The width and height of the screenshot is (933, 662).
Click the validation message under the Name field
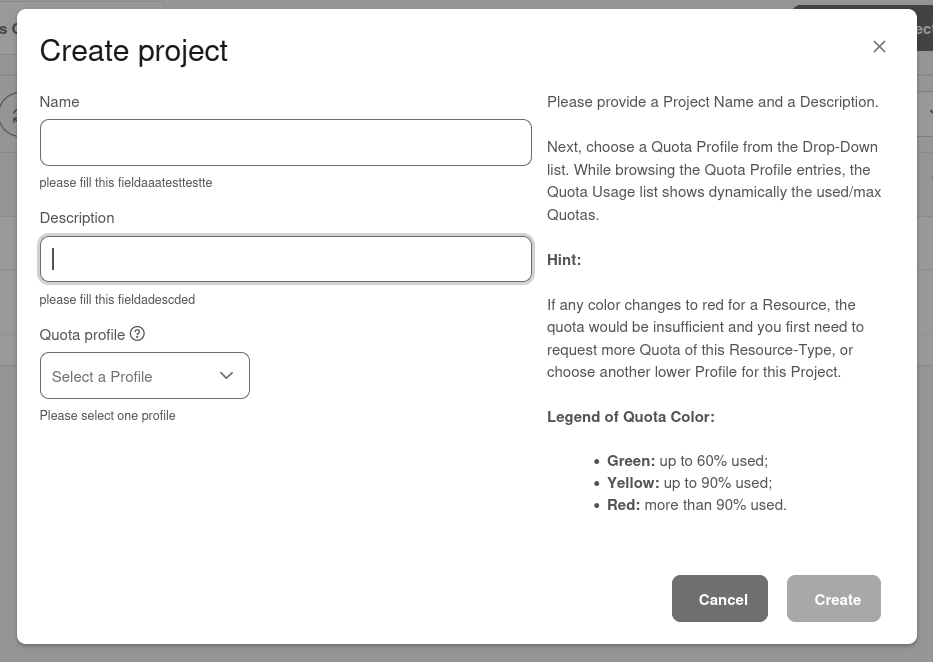click(x=126, y=183)
